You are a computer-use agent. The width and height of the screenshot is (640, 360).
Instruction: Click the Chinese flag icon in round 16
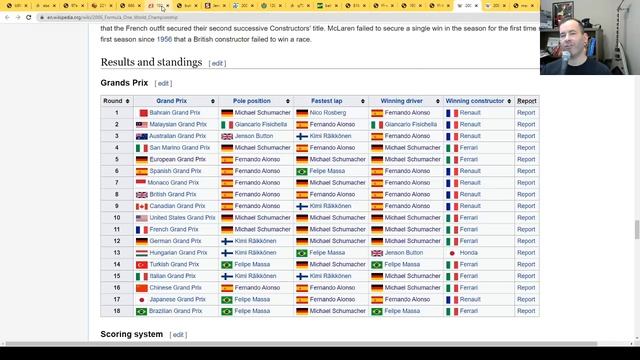[x=142, y=288]
